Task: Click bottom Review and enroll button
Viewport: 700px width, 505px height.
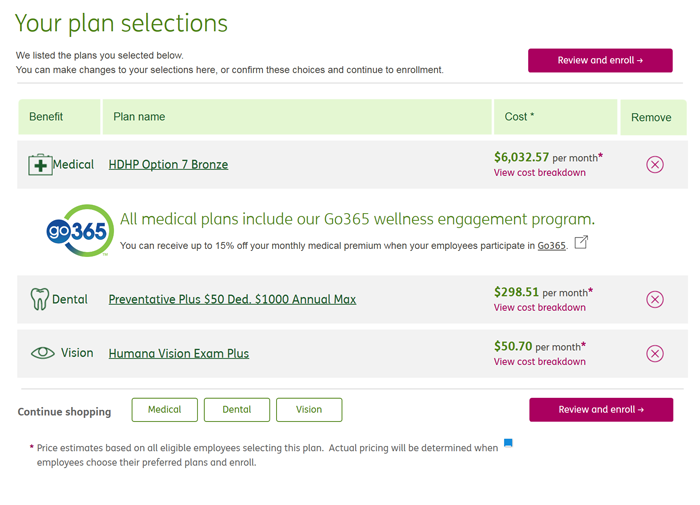Action: 601,409
